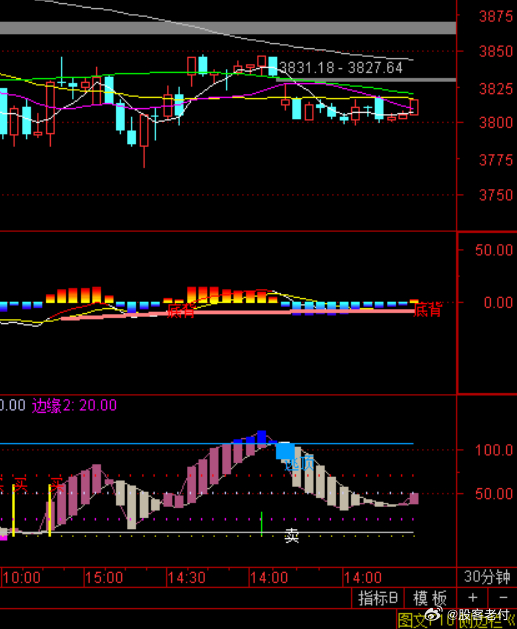Open the 模板 template tab
The height and width of the screenshot is (629, 517).
430,598
